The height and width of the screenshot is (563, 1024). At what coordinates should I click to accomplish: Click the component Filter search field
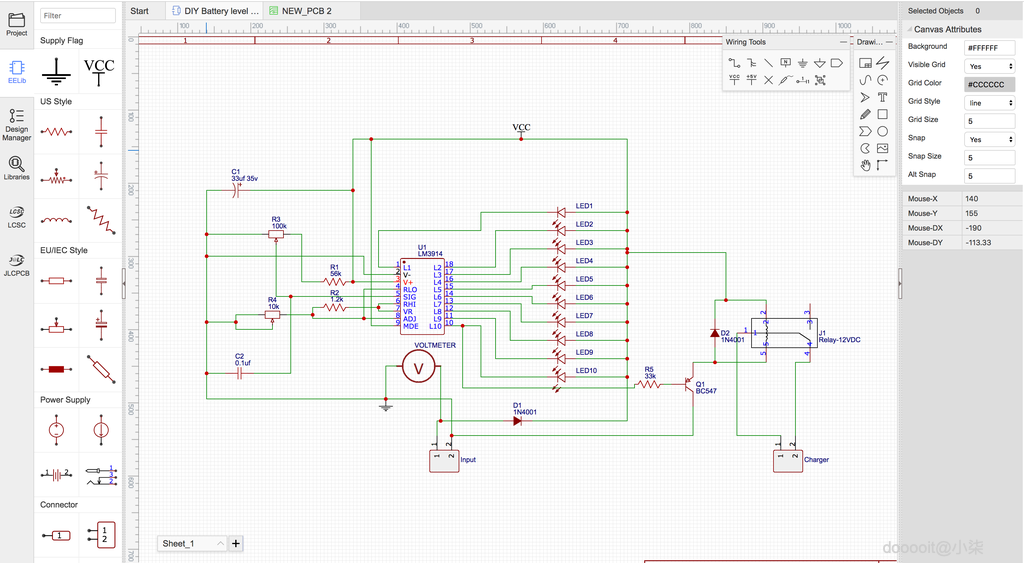[x=78, y=15]
